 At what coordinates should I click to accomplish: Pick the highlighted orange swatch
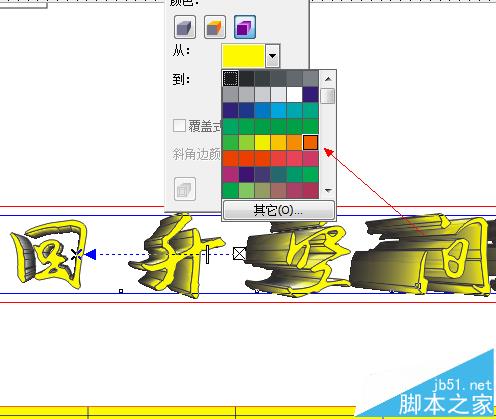tap(310, 142)
